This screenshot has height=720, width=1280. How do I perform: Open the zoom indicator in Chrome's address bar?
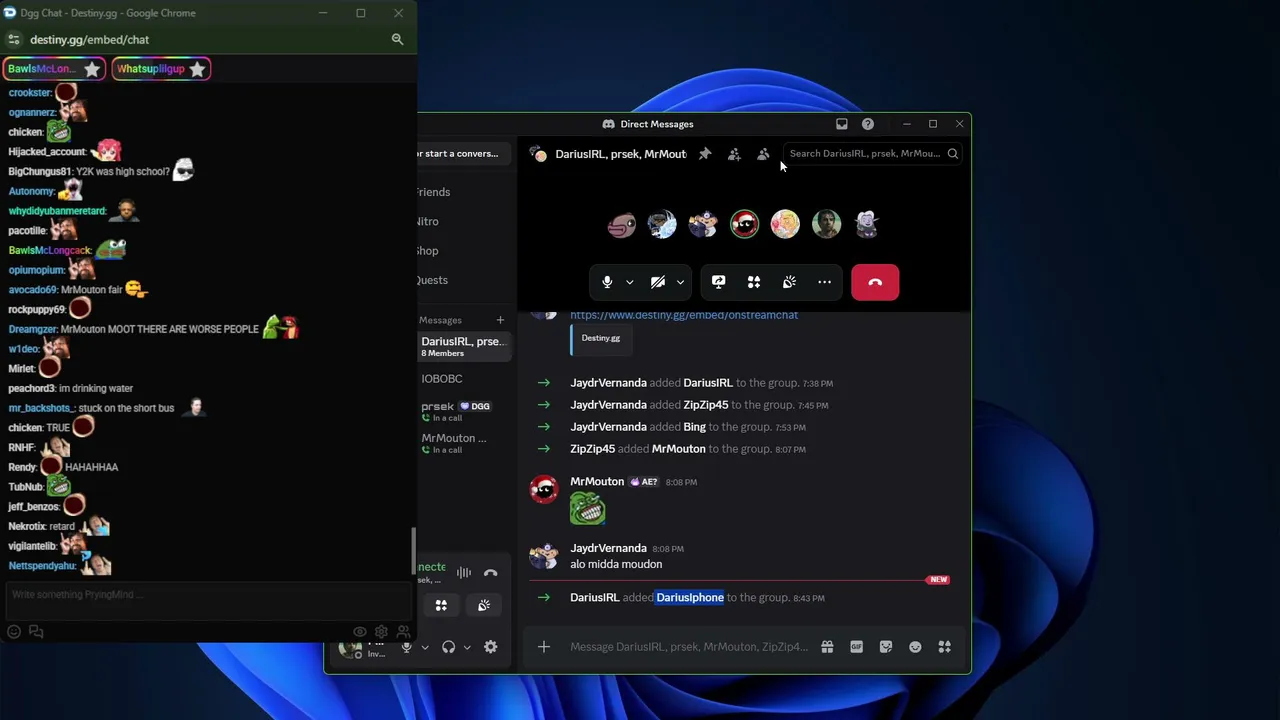coord(397,40)
